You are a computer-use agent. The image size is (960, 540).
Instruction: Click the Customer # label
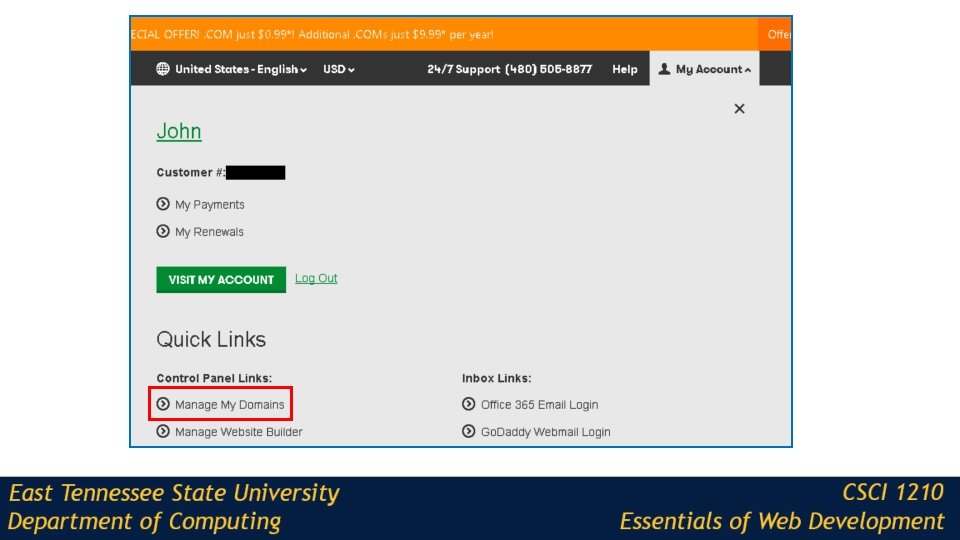190,172
